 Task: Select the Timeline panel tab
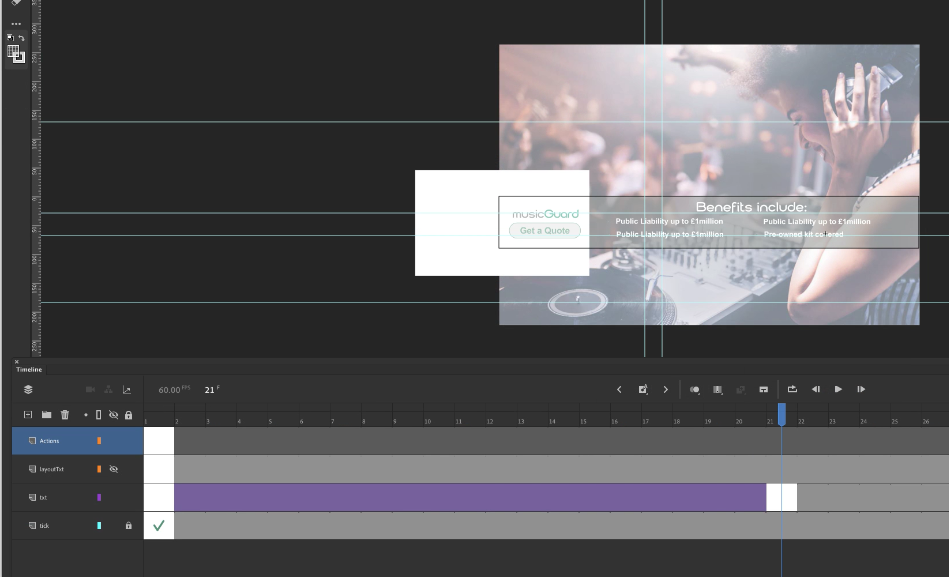pos(27,369)
